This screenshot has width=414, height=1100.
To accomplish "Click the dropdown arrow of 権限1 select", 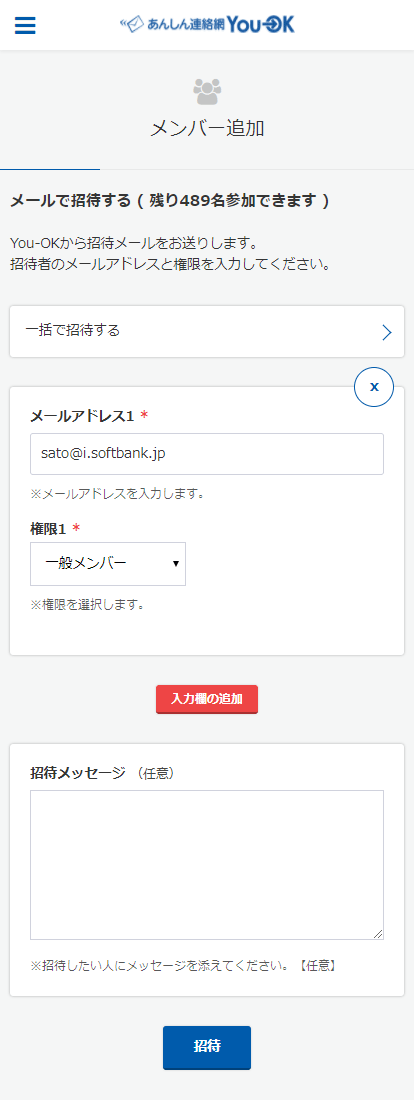I will (175, 564).
